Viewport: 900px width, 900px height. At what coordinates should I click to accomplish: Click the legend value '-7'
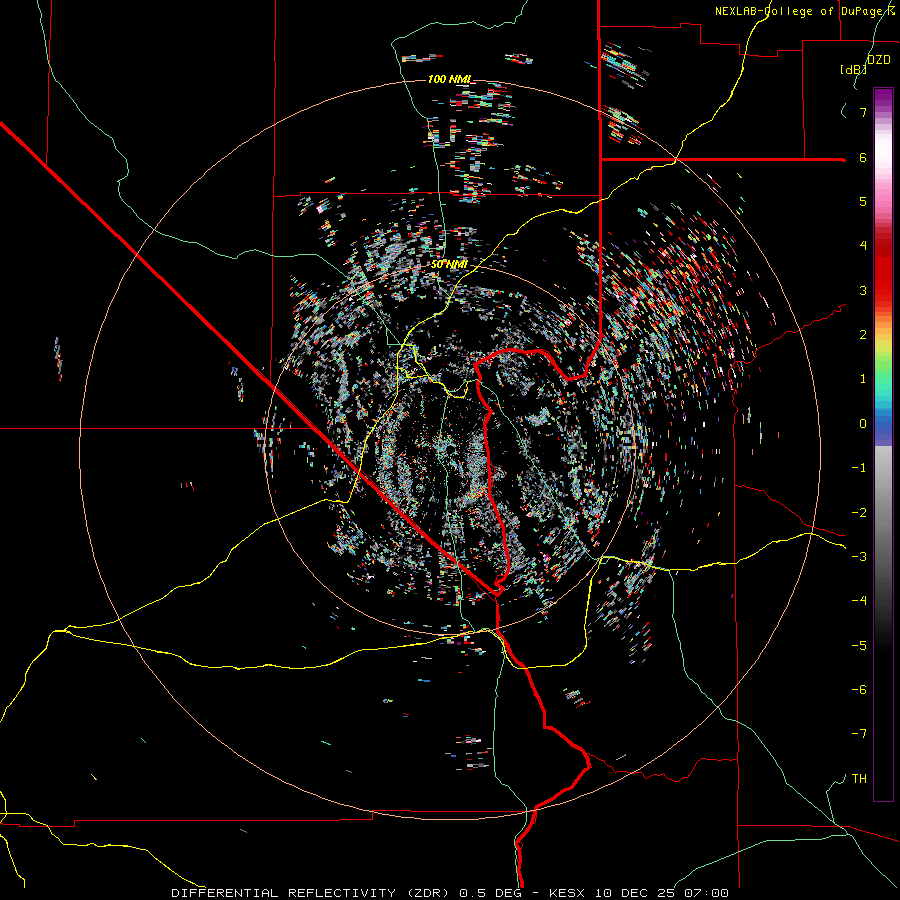point(859,734)
